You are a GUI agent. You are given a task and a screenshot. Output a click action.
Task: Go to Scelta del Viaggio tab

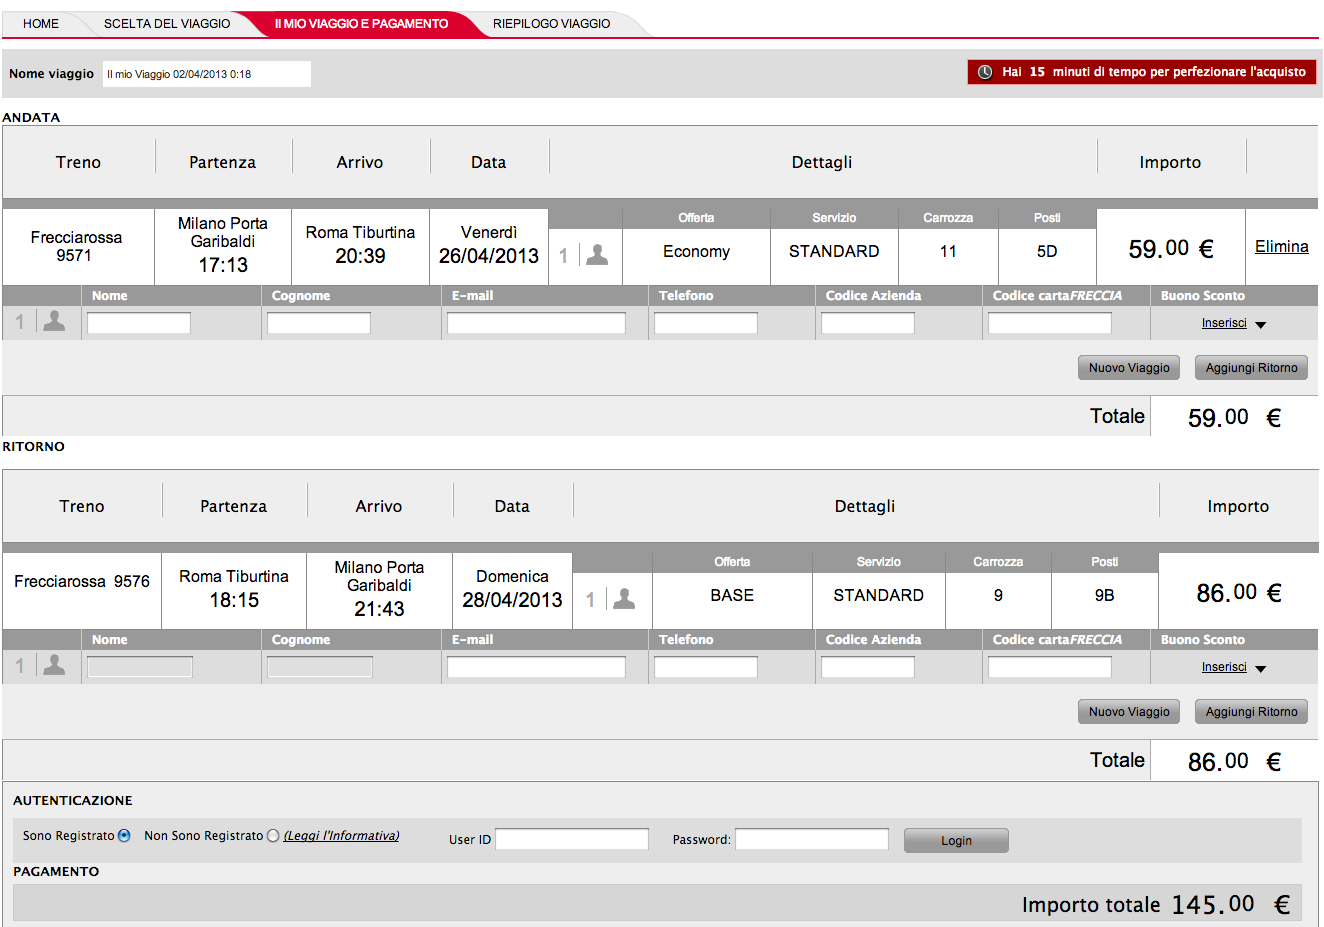(x=167, y=24)
